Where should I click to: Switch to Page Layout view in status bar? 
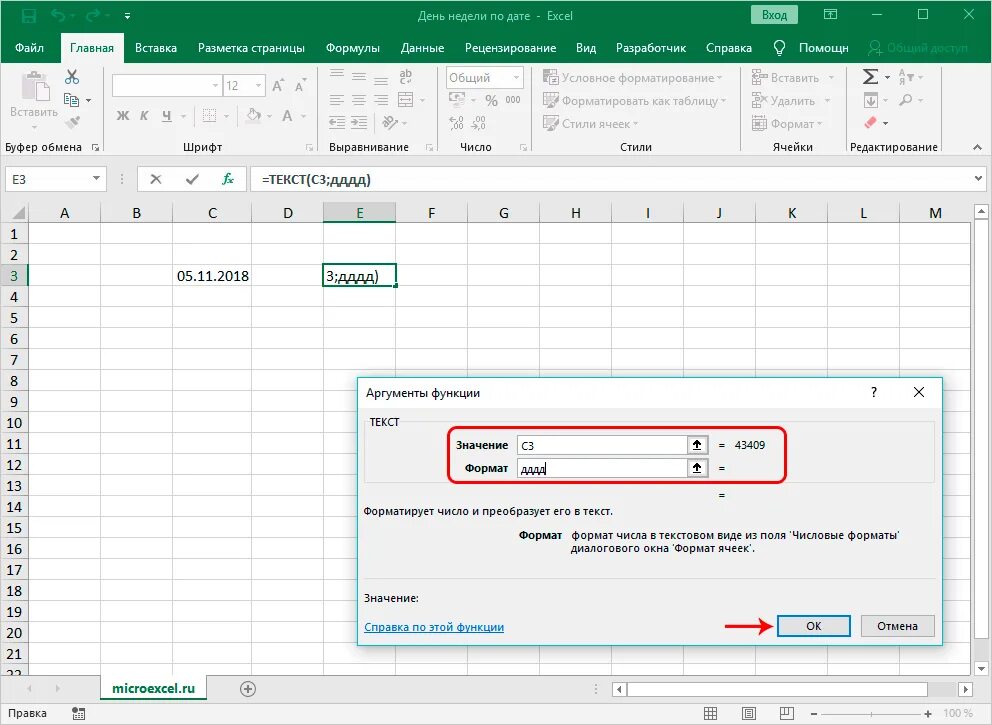tap(748, 714)
